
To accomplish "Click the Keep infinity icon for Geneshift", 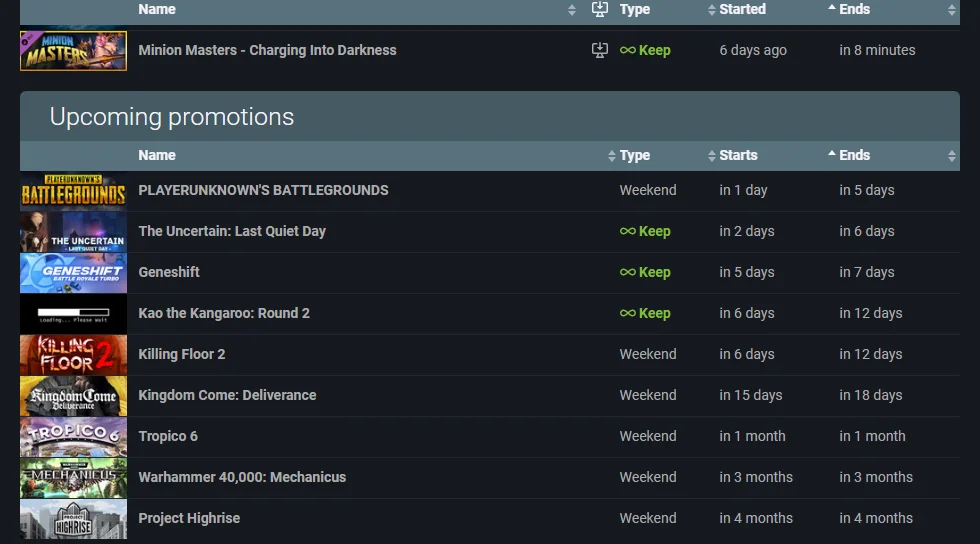I will tap(628, 272).
